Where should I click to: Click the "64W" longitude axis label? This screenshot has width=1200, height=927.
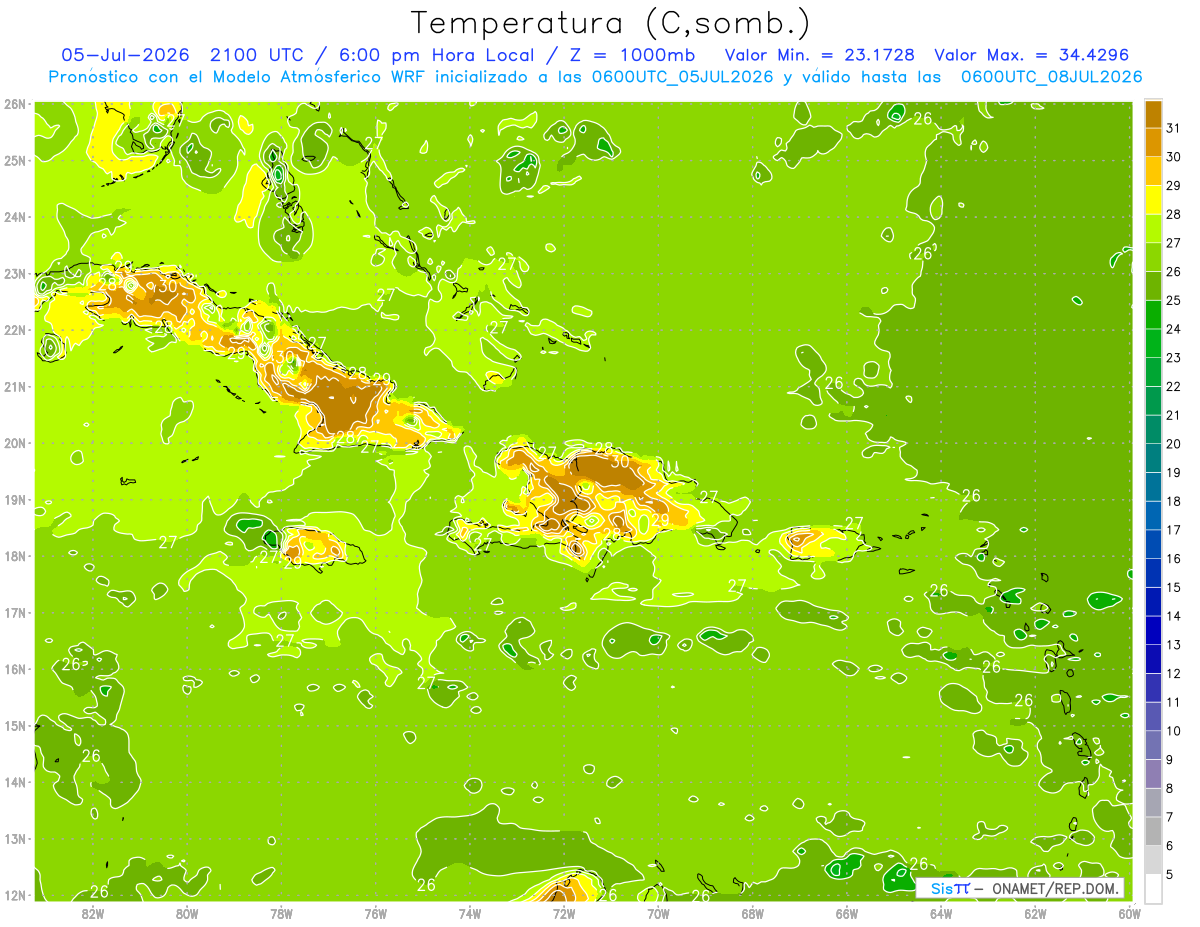941,913
